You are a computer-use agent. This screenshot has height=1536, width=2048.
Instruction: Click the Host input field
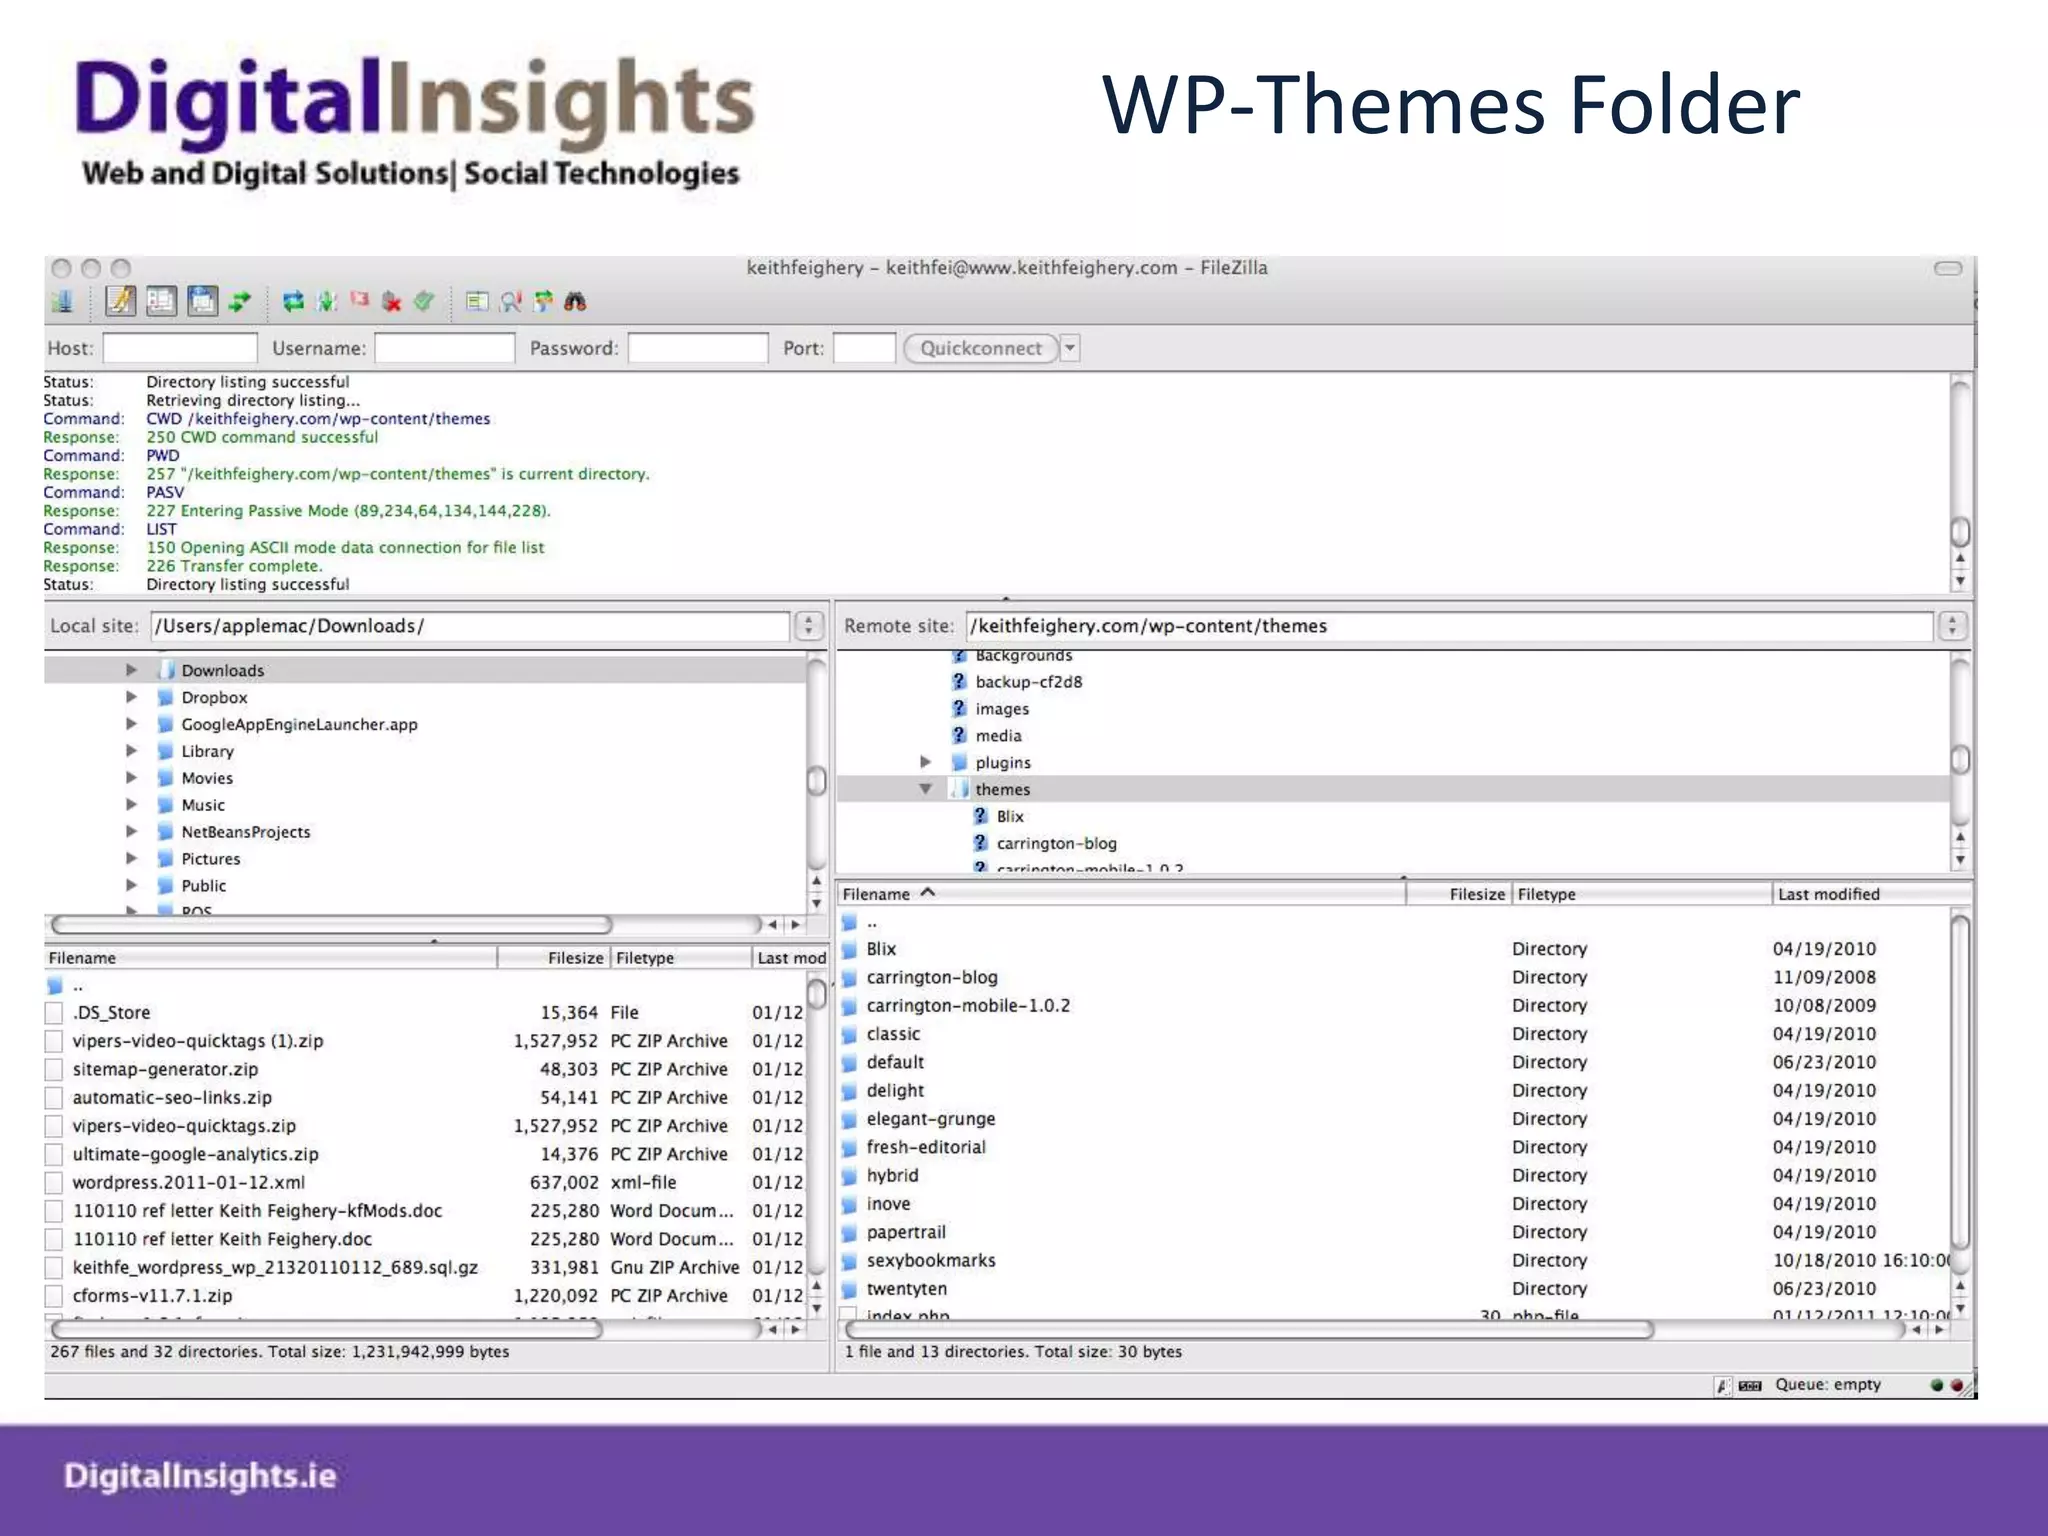(x=180, y=348)
